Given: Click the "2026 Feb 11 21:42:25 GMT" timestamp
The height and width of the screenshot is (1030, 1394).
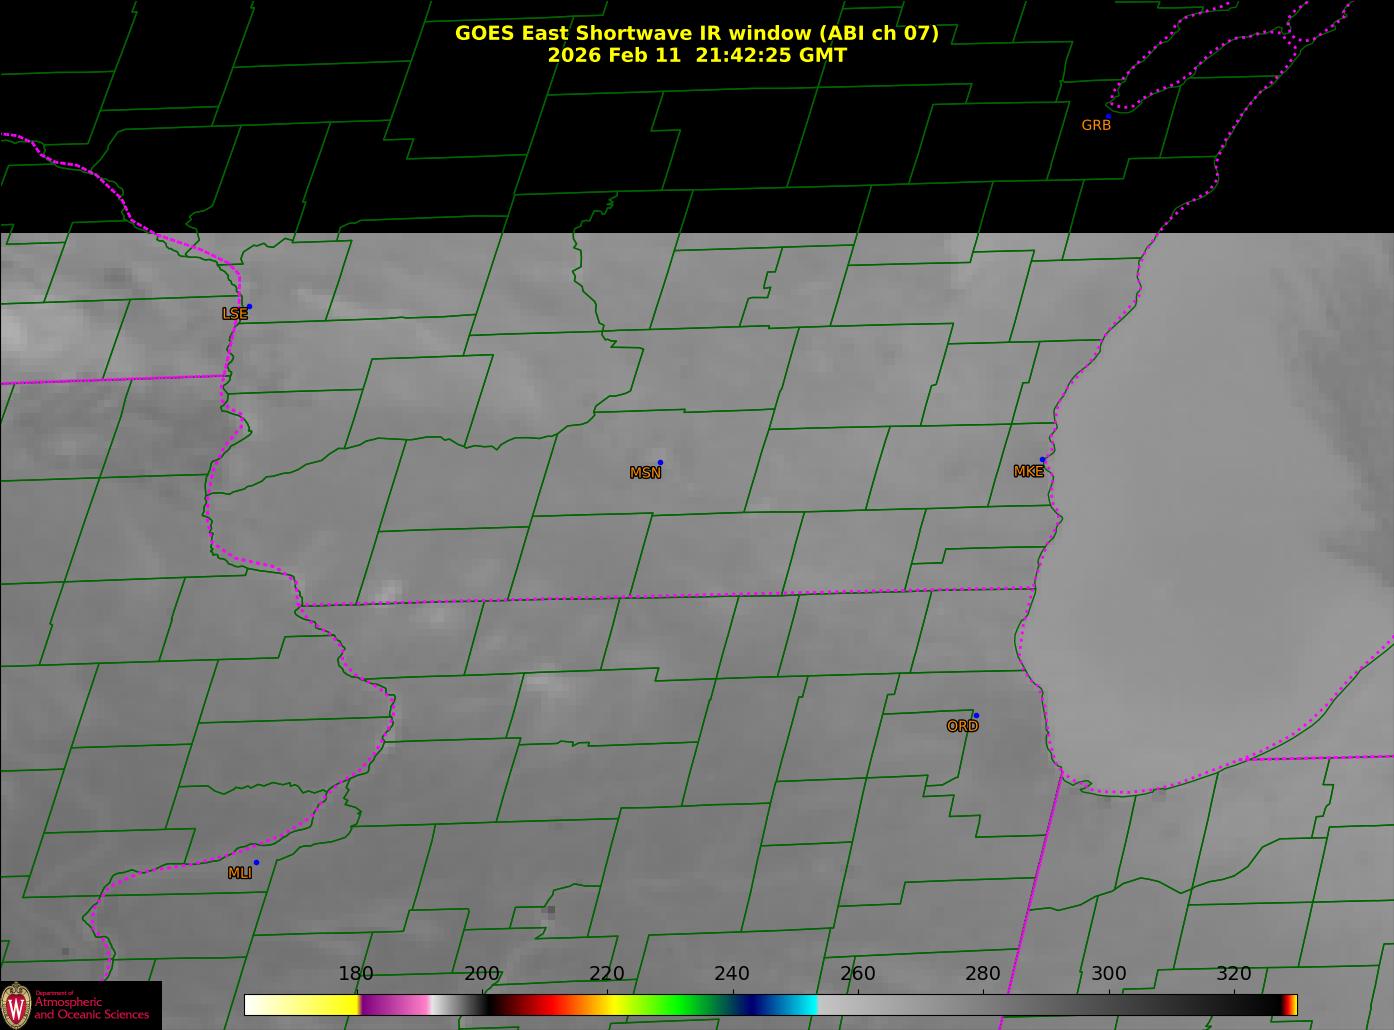Looking at the screenshot, I should click(x=697, y=55).
